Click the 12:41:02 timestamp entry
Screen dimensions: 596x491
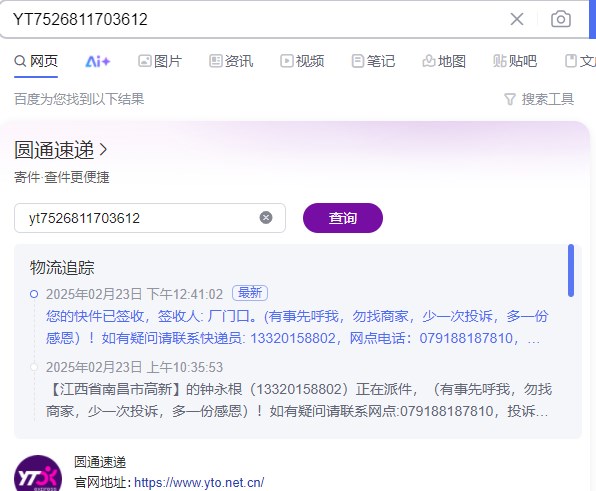135,294
